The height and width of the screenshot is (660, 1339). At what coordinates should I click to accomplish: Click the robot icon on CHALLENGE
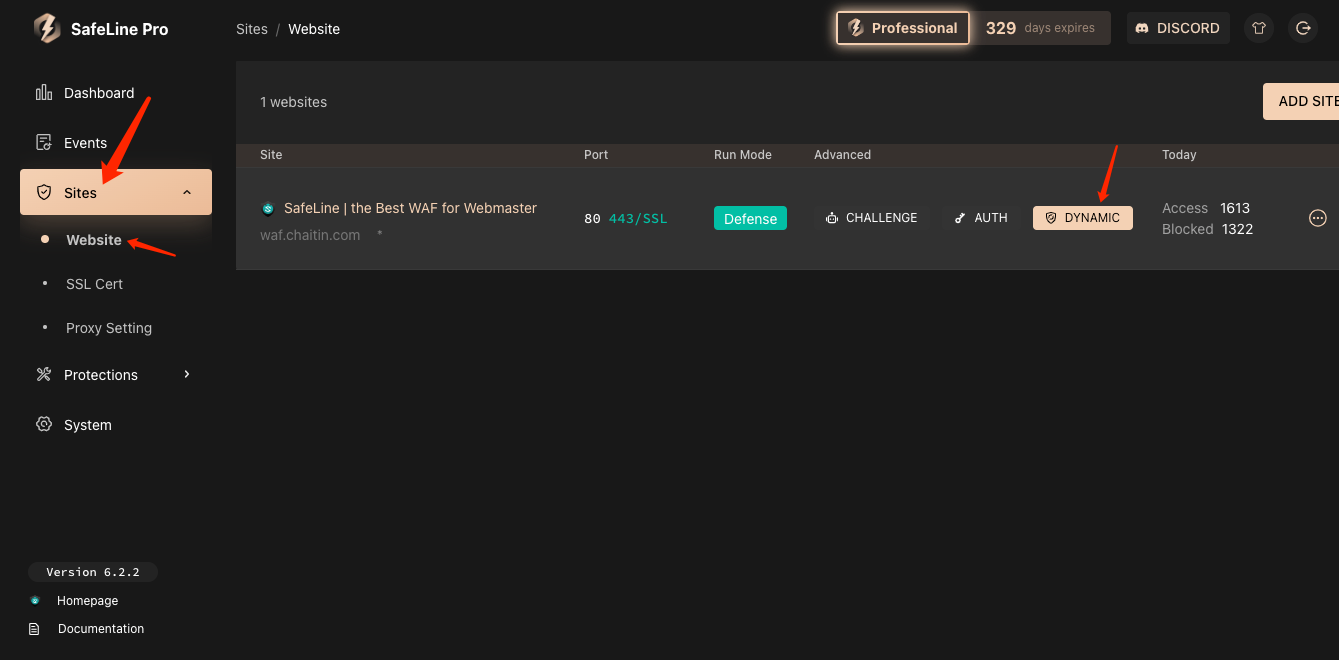(832, 218)
